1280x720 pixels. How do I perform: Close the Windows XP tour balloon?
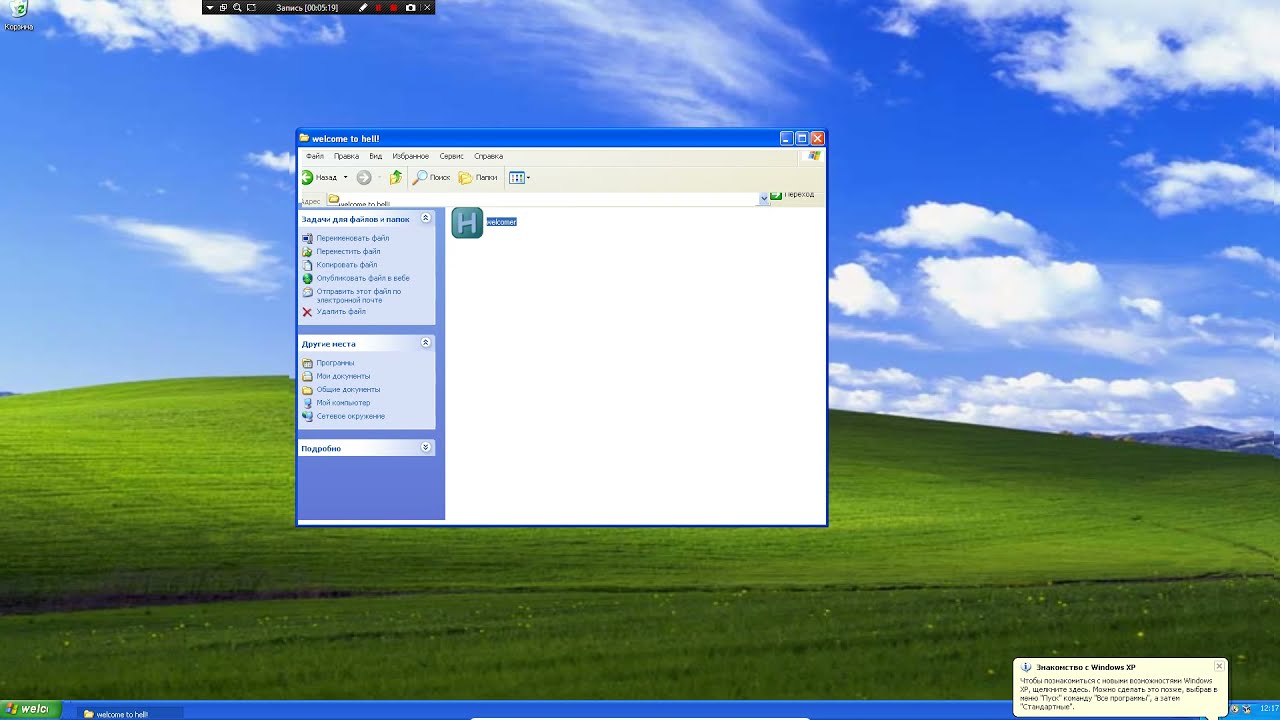1219,666
